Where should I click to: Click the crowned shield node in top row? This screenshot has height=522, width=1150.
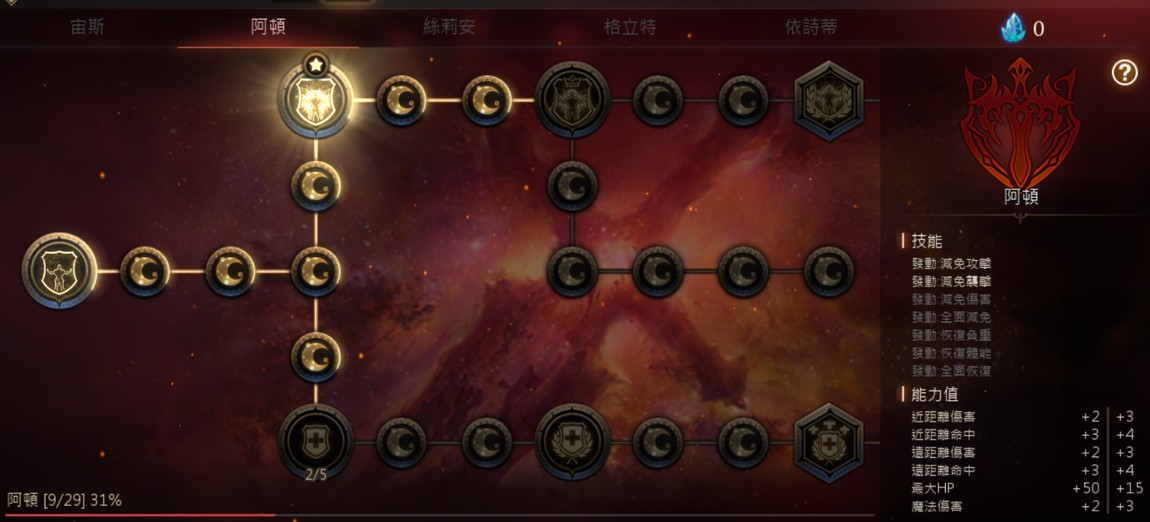pyautogui.click(x=573, y=100)
